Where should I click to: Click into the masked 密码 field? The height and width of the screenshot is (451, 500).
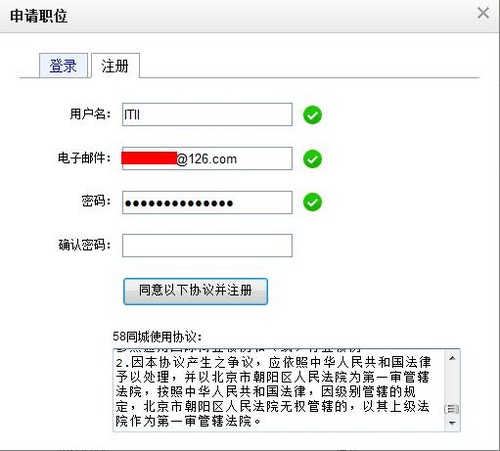point(207,202)
